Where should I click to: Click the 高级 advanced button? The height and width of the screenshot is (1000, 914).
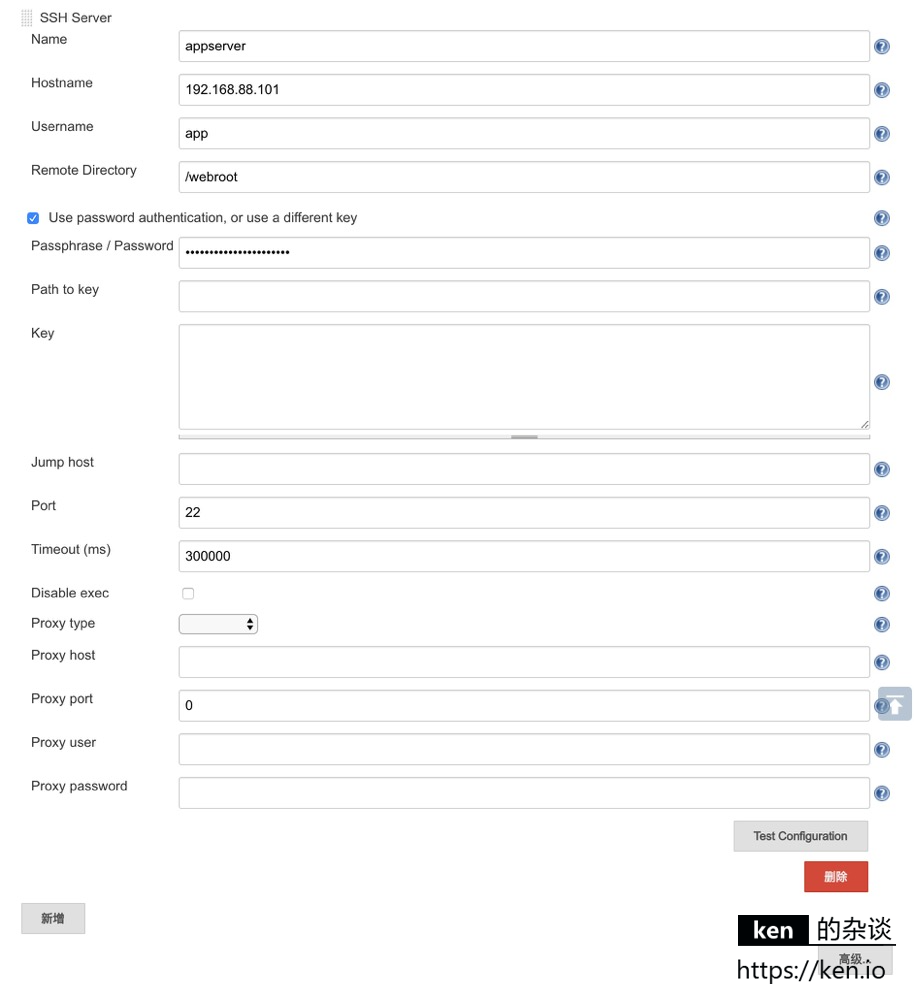click(855, 960)
